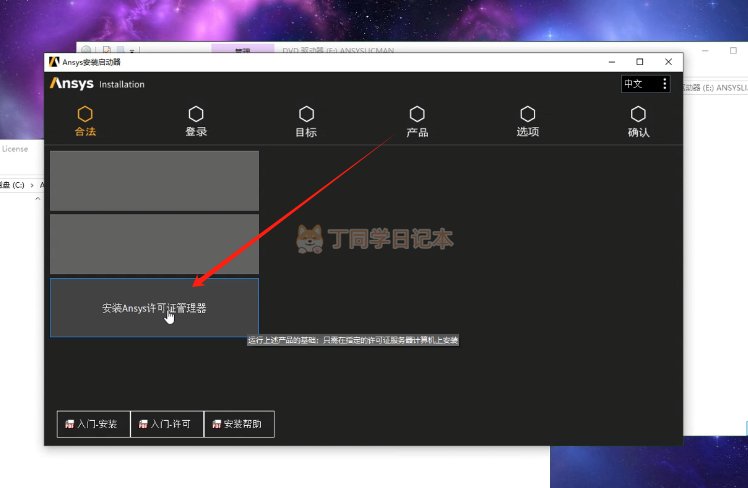Expand the chevron after (C:) in Explorer path
Screen dimensions: 748x488
click(x=32, y=185)
